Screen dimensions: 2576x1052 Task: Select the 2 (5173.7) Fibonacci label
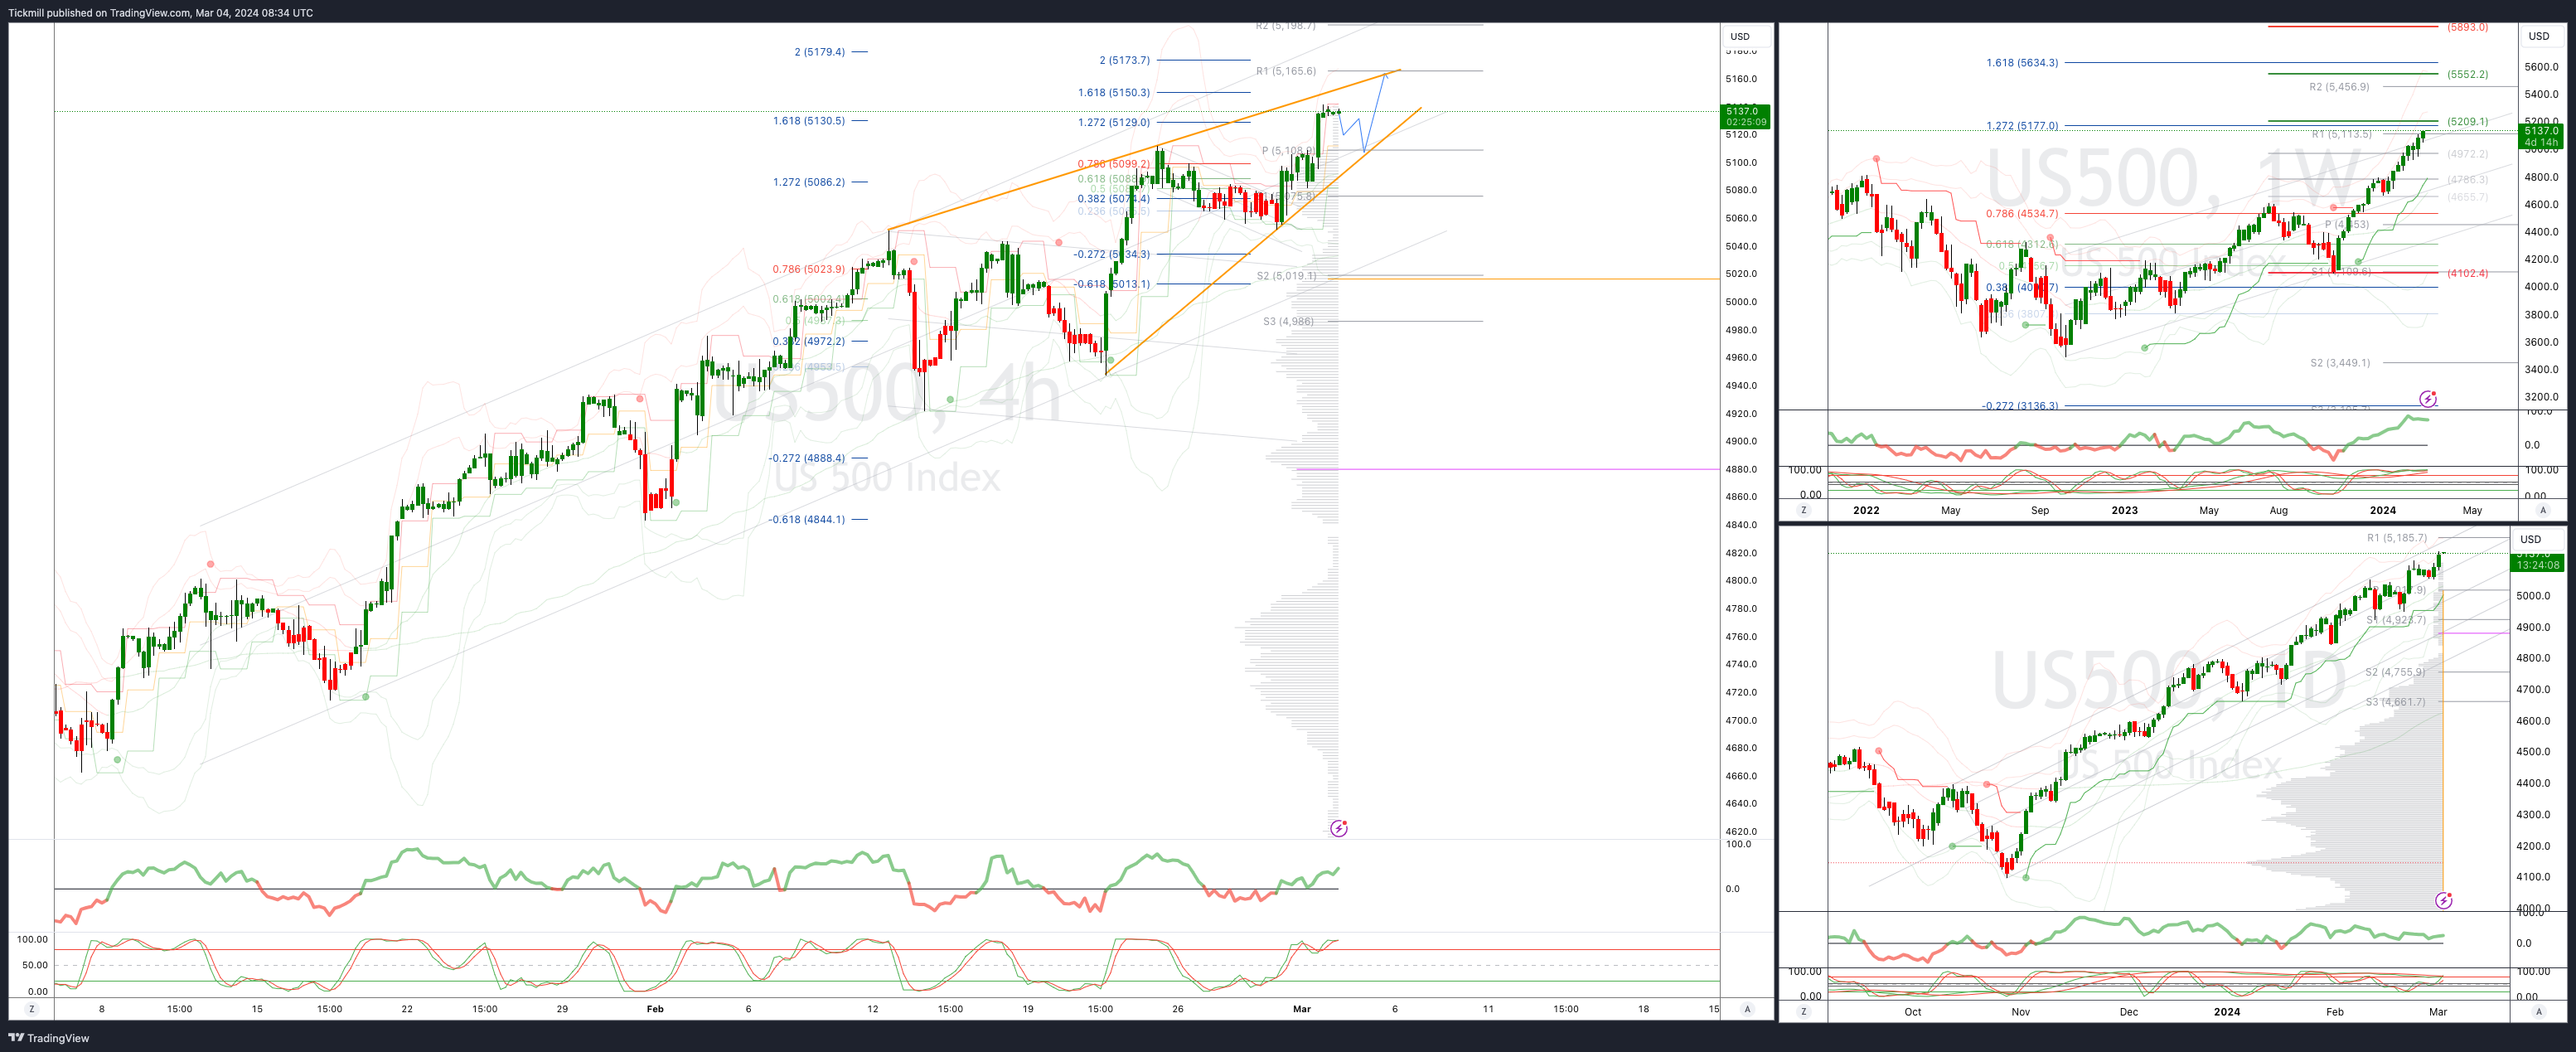1124,60
